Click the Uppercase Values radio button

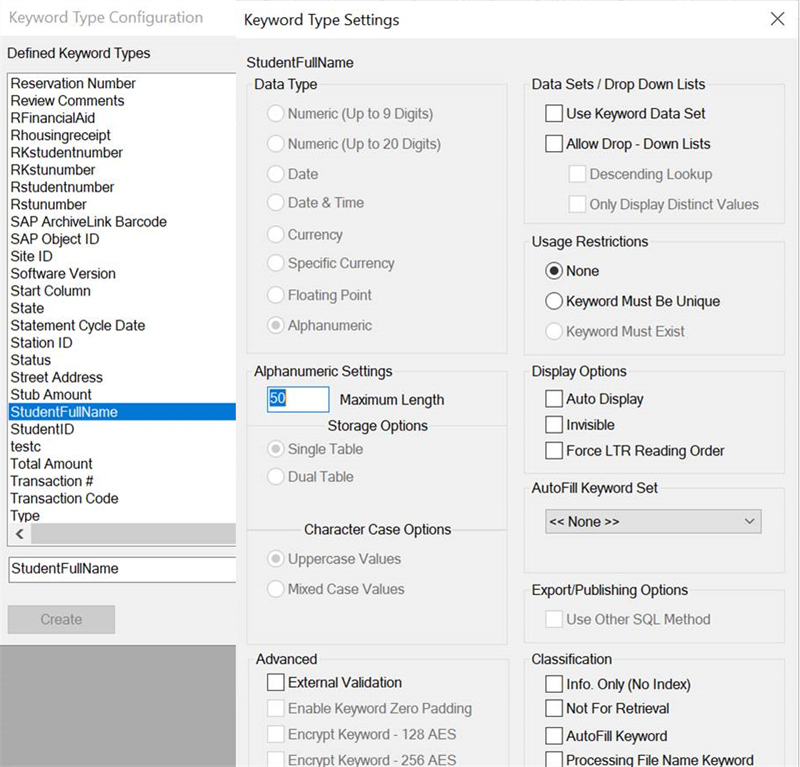(x=276, y=559)
